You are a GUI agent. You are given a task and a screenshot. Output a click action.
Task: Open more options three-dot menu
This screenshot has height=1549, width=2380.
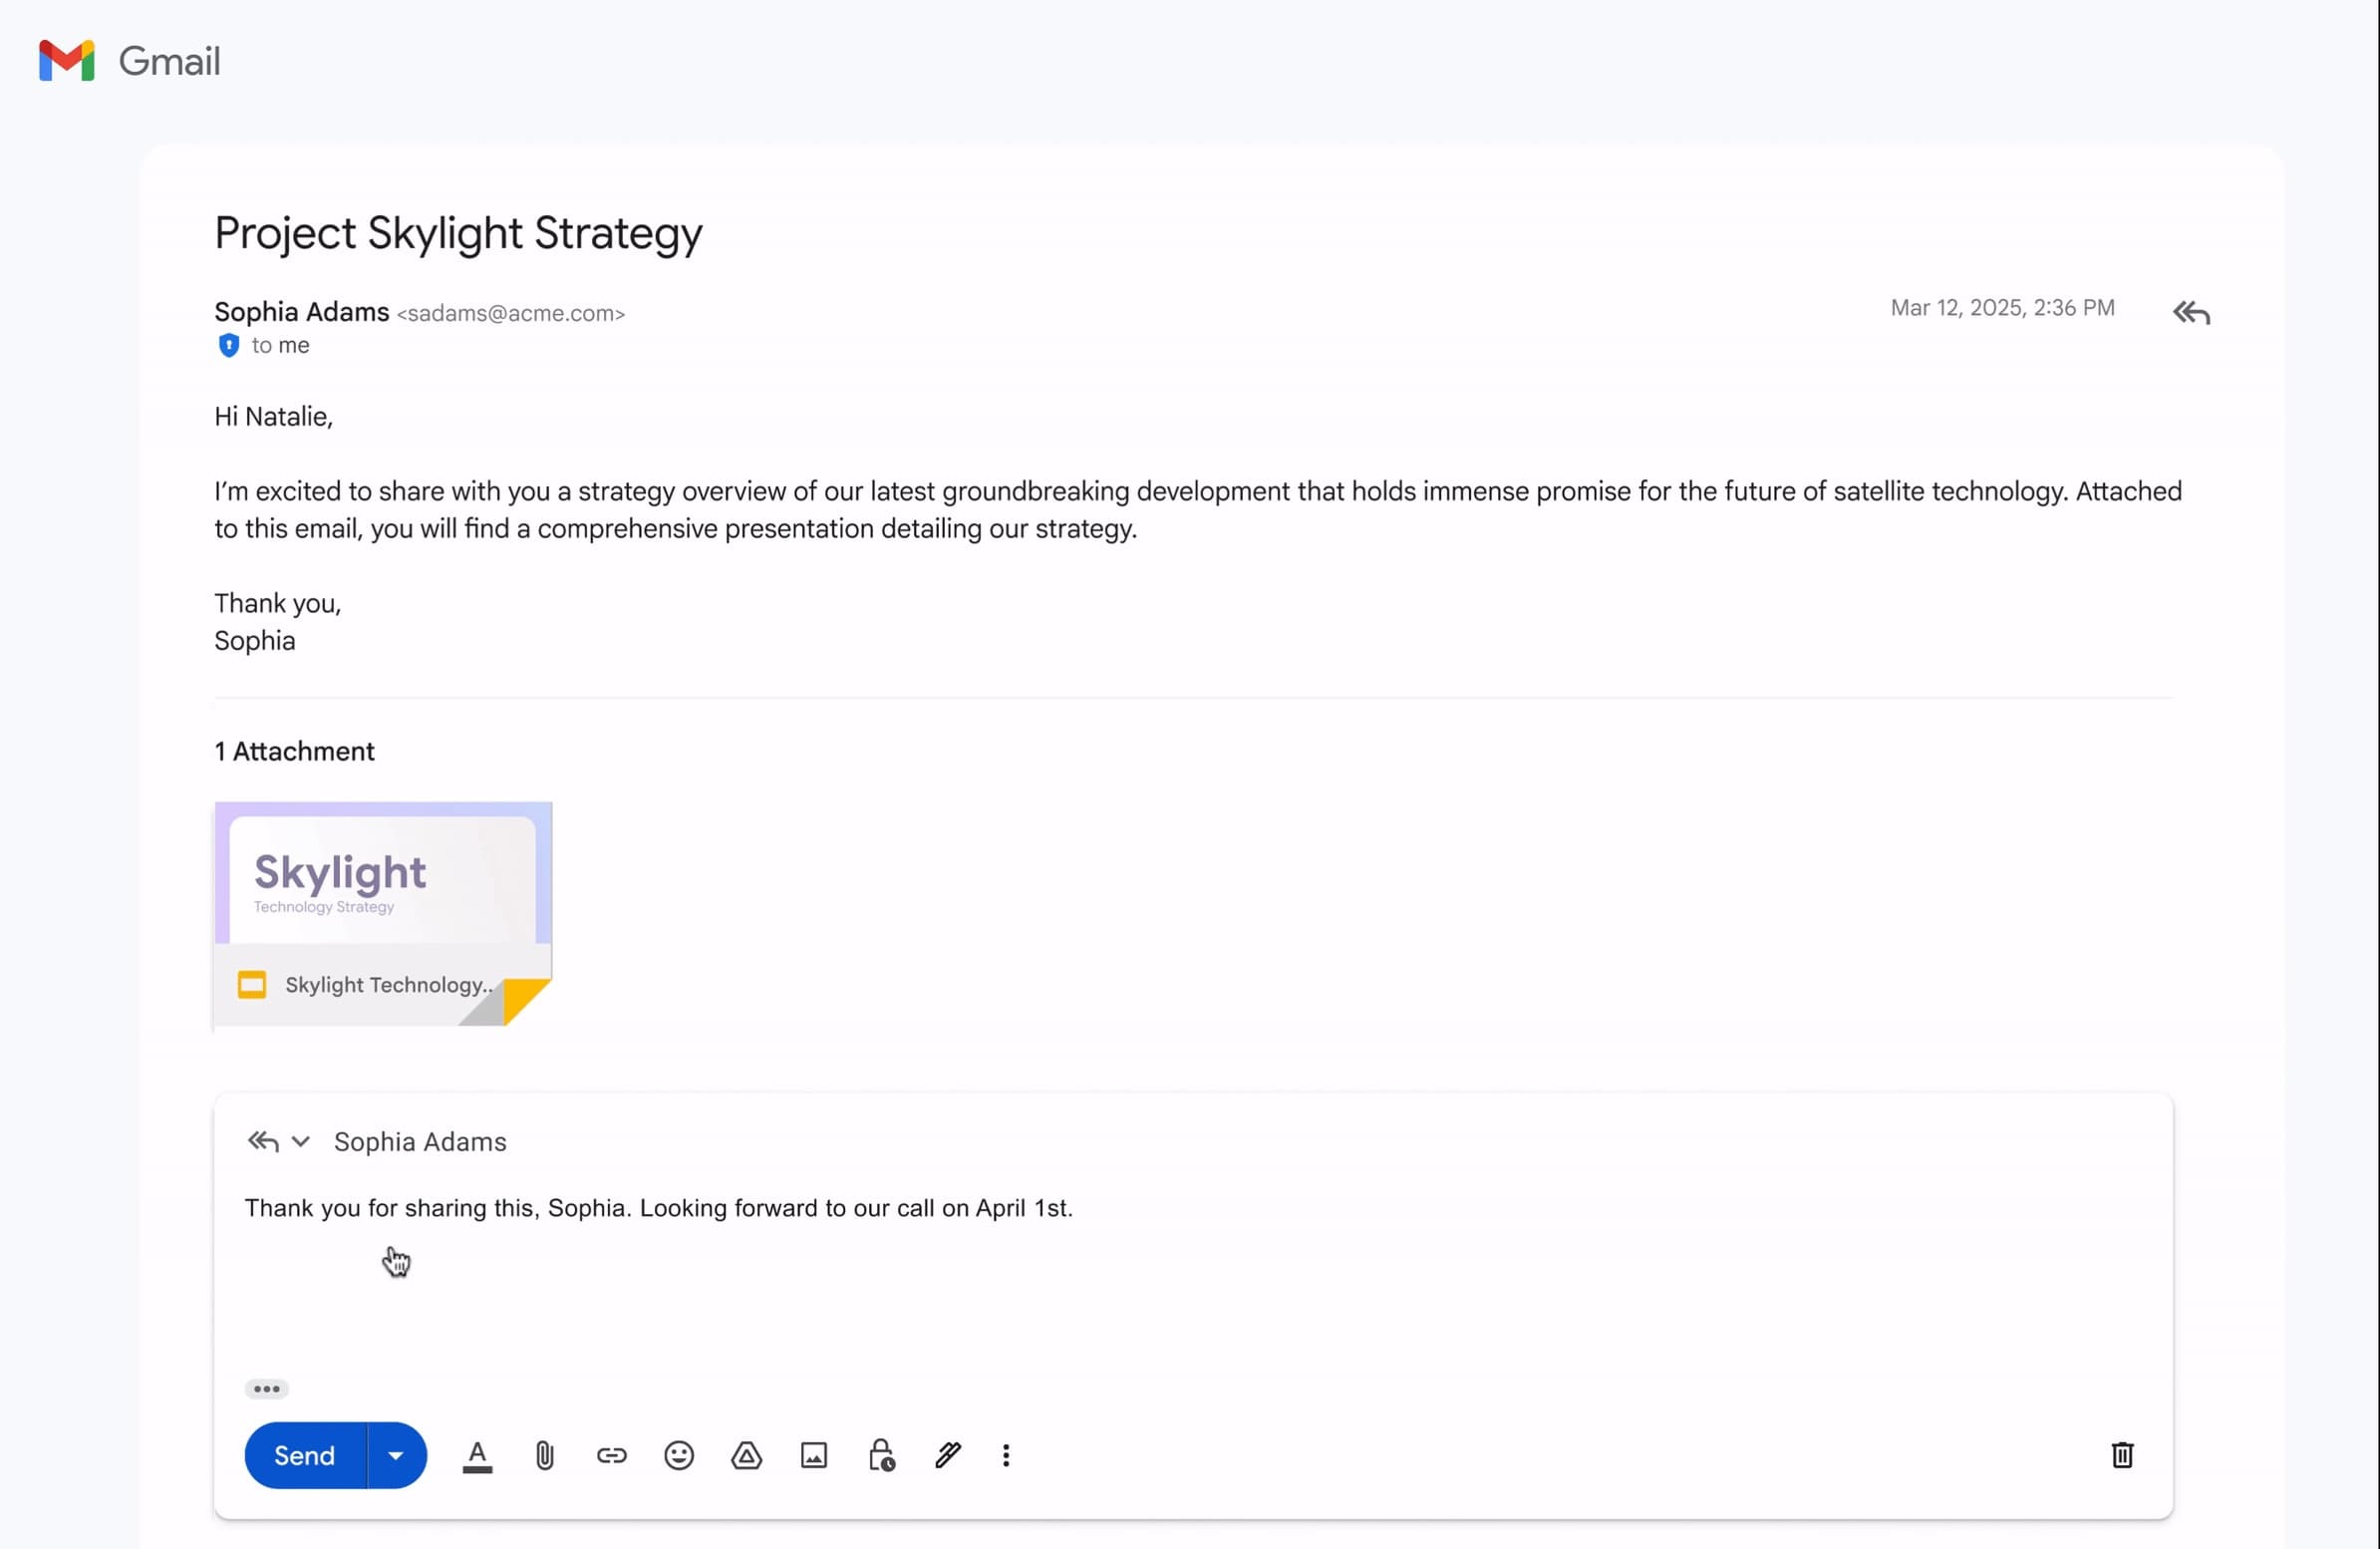coord(1006,1455)
